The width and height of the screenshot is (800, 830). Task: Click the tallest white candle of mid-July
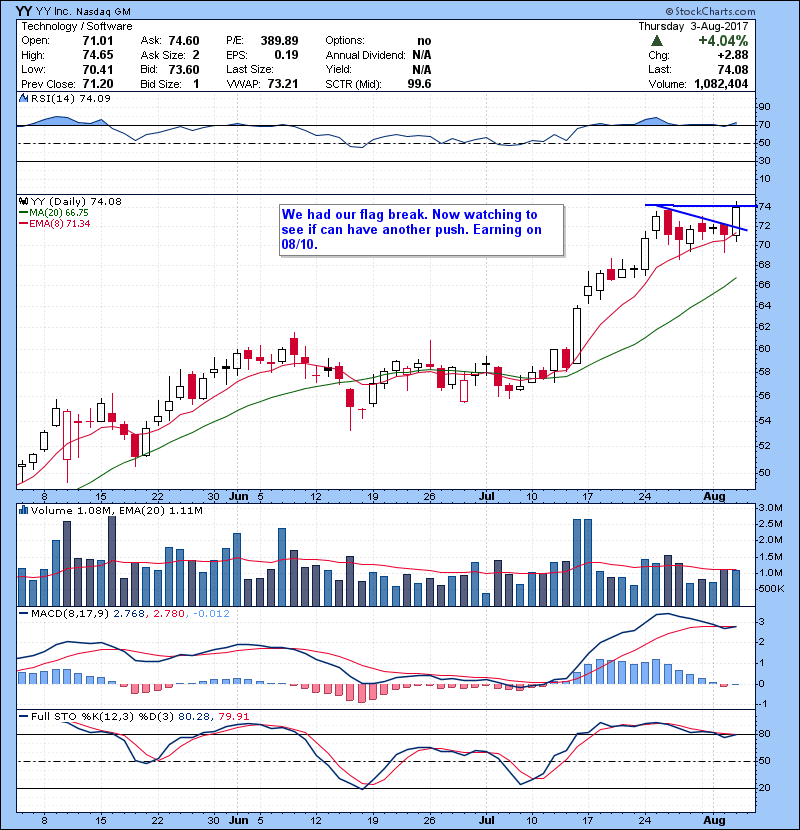point(577,336)
